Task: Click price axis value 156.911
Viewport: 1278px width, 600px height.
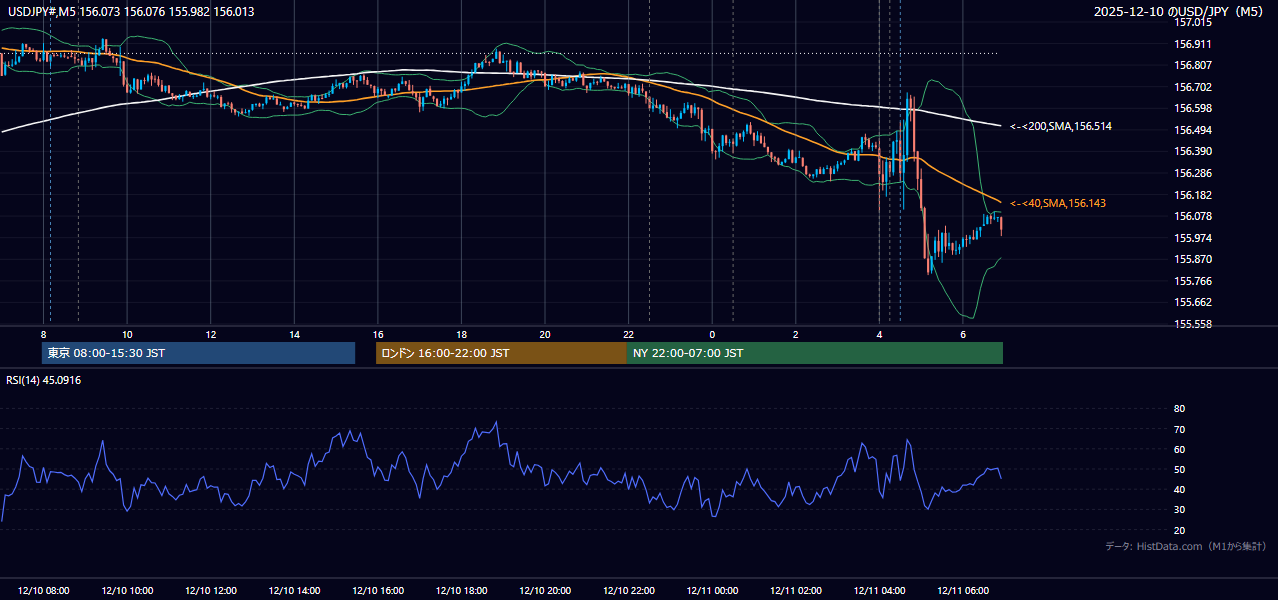Action: tap(1193, 44)
